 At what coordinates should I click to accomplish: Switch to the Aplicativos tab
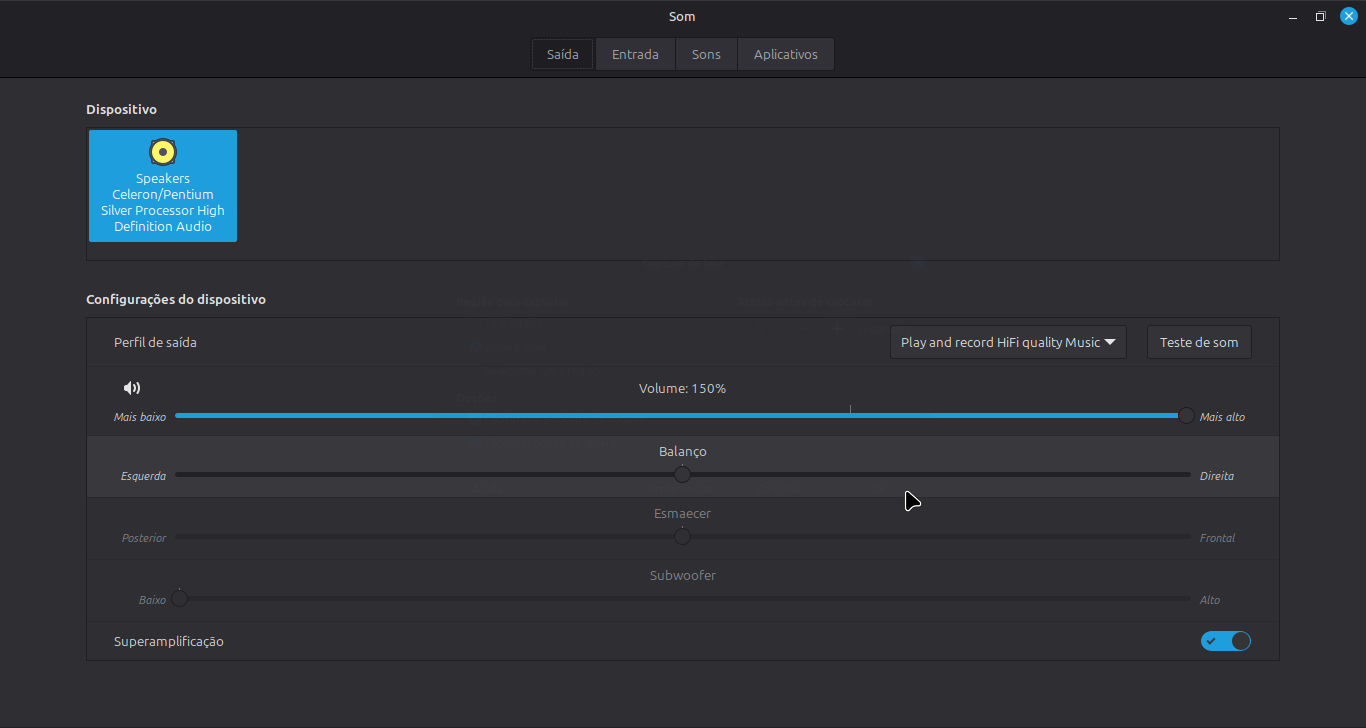coord(786,54)
